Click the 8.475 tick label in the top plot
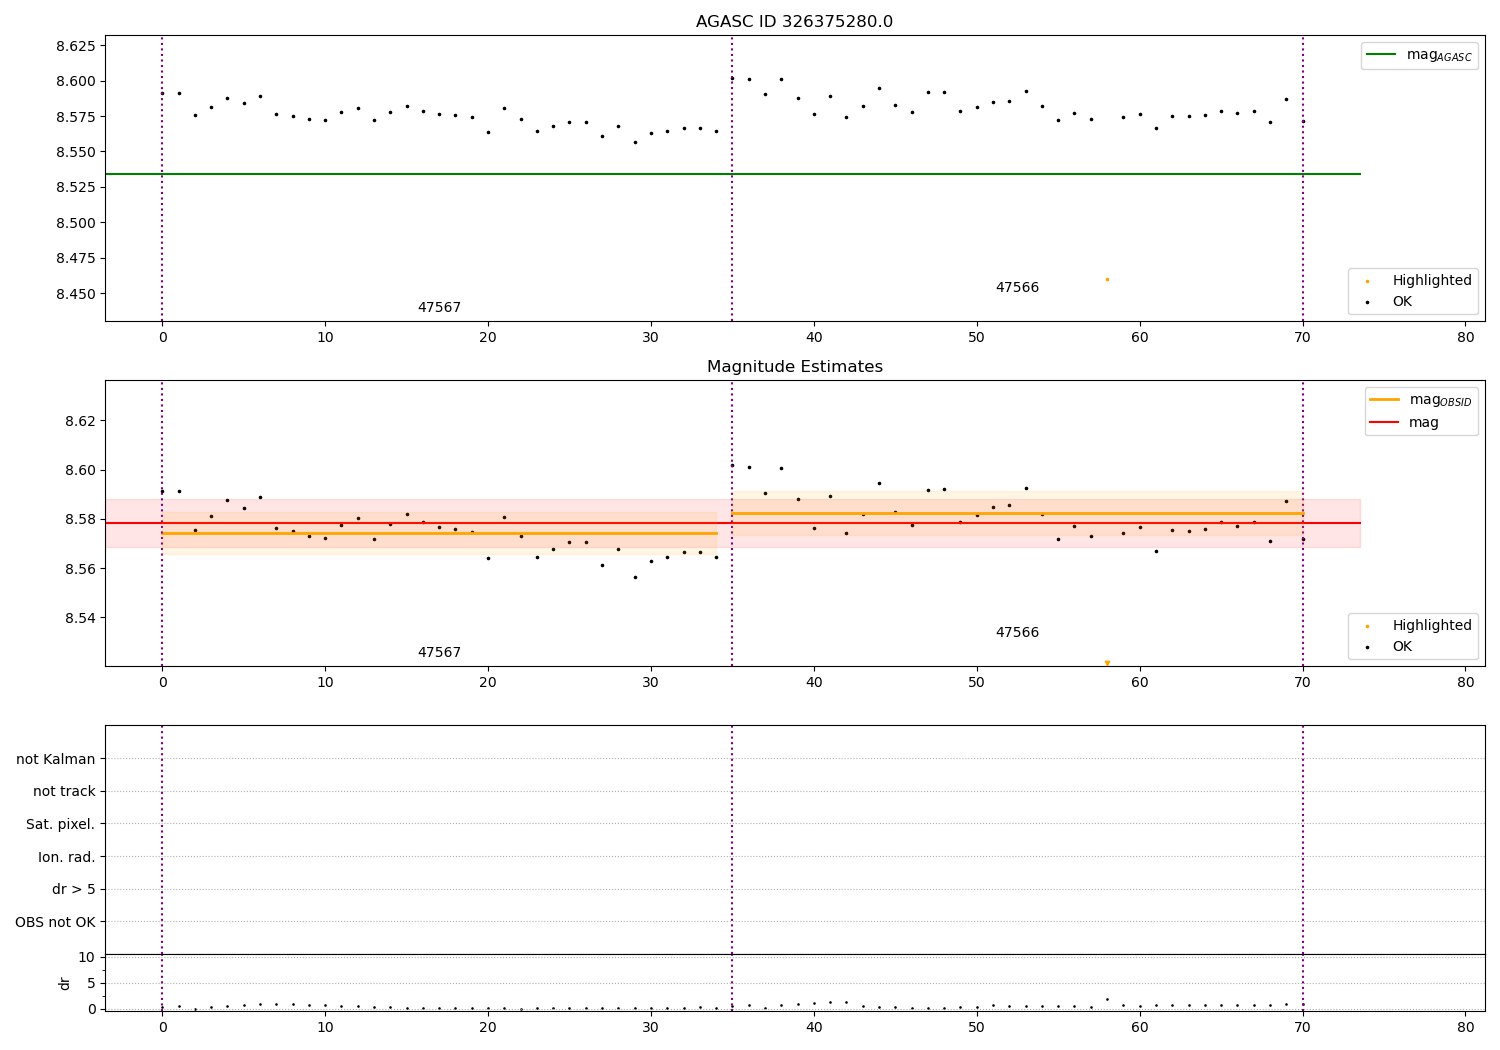This screenshot has width=1500, height=1050. [x=75, y=258]
